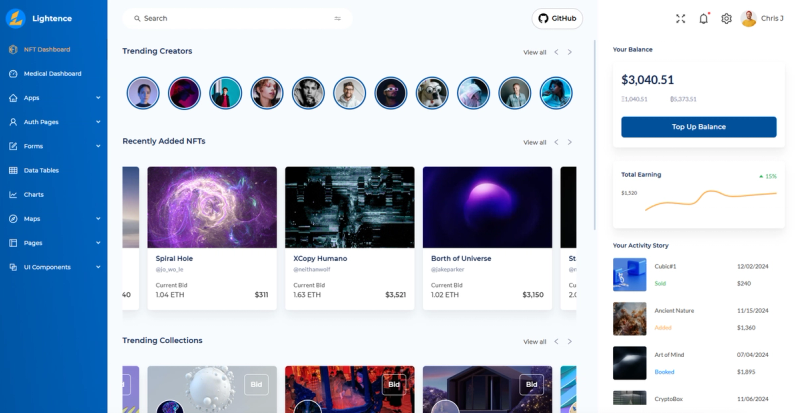Screen dimensions: 800x413
Task: Click the @jakeparker creator handle
Action: 447,269
